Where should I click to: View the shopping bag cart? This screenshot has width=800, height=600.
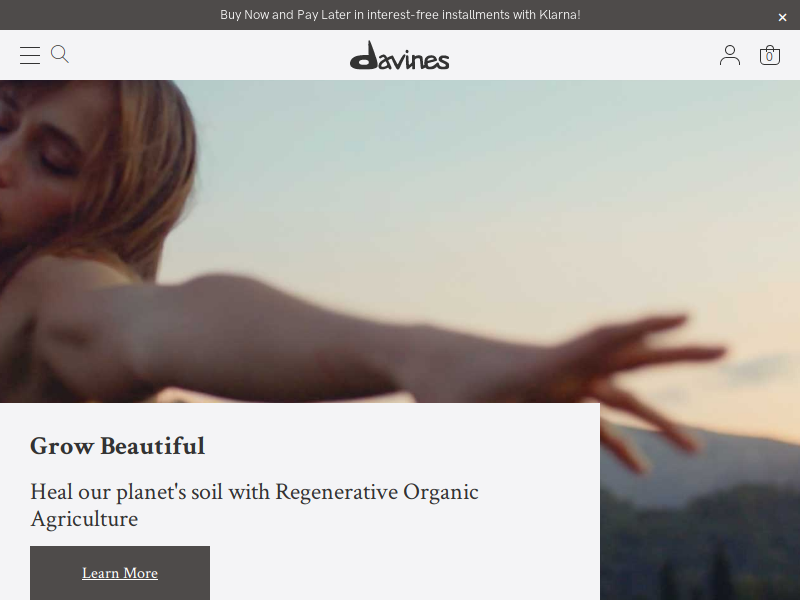click(x=769, y=55)
